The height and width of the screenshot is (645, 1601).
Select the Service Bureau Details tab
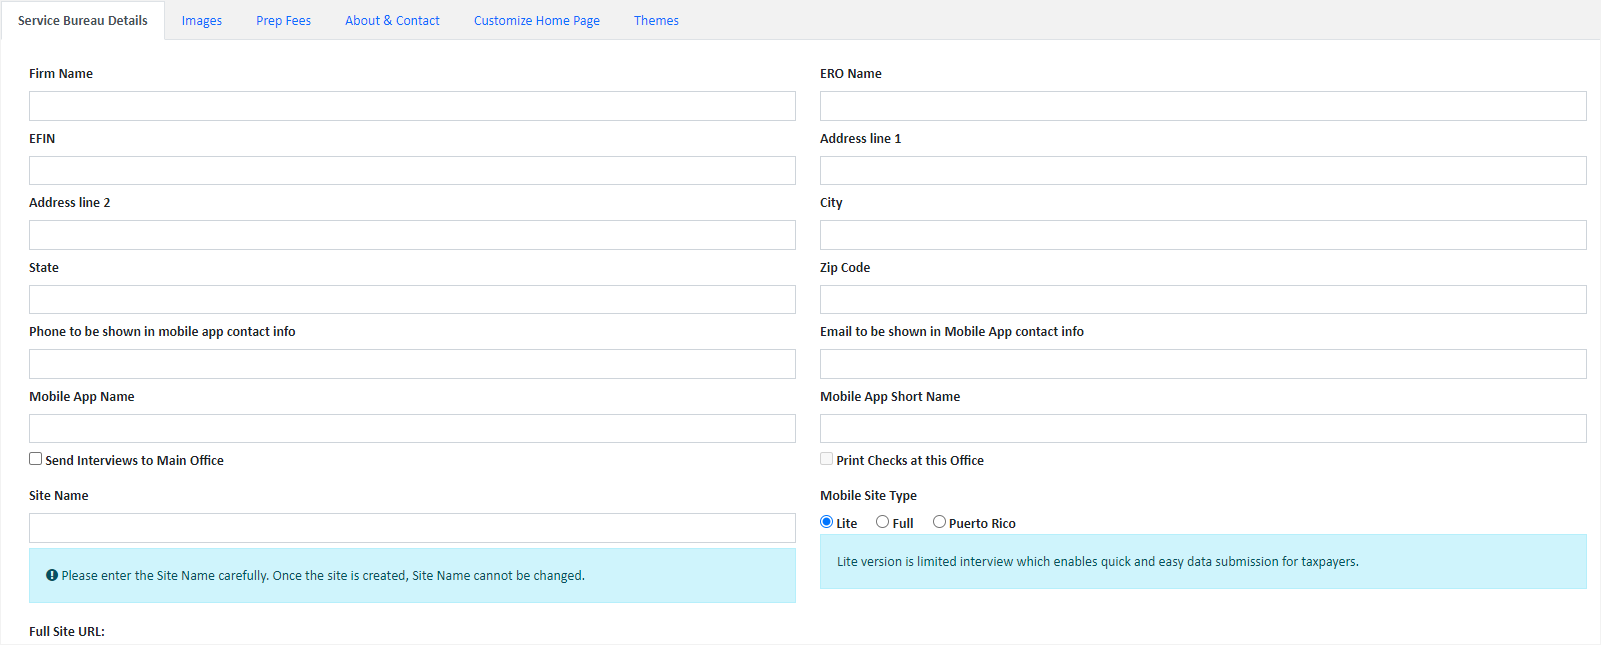pos(83,21)
